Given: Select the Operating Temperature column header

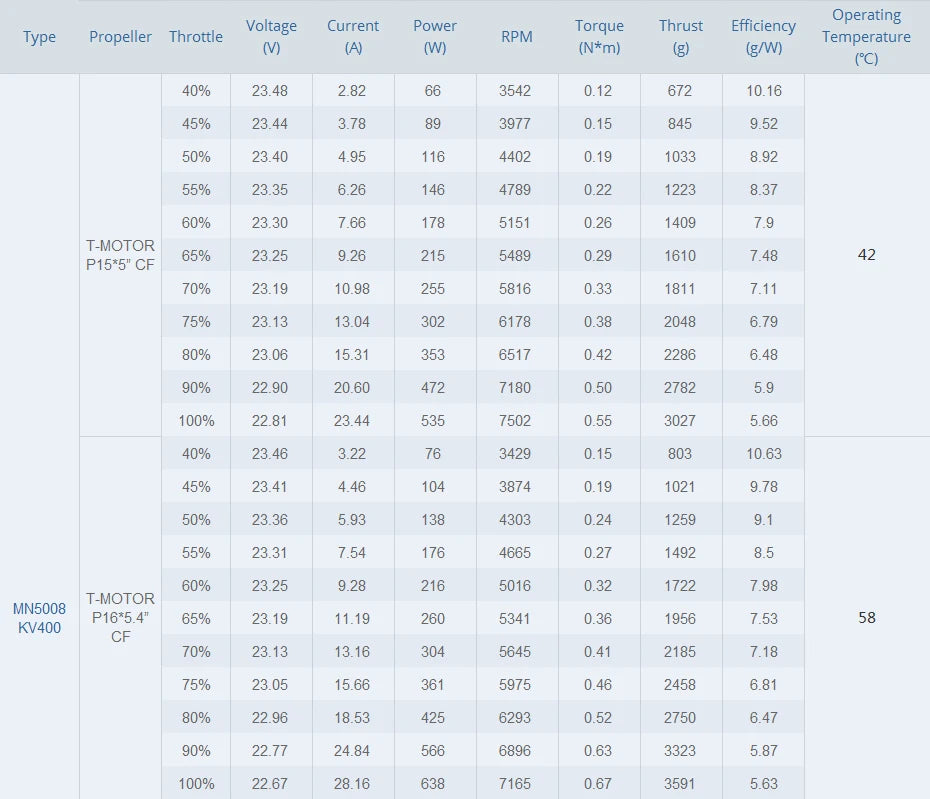Looking at the screenshot, I should coord(866,37).
